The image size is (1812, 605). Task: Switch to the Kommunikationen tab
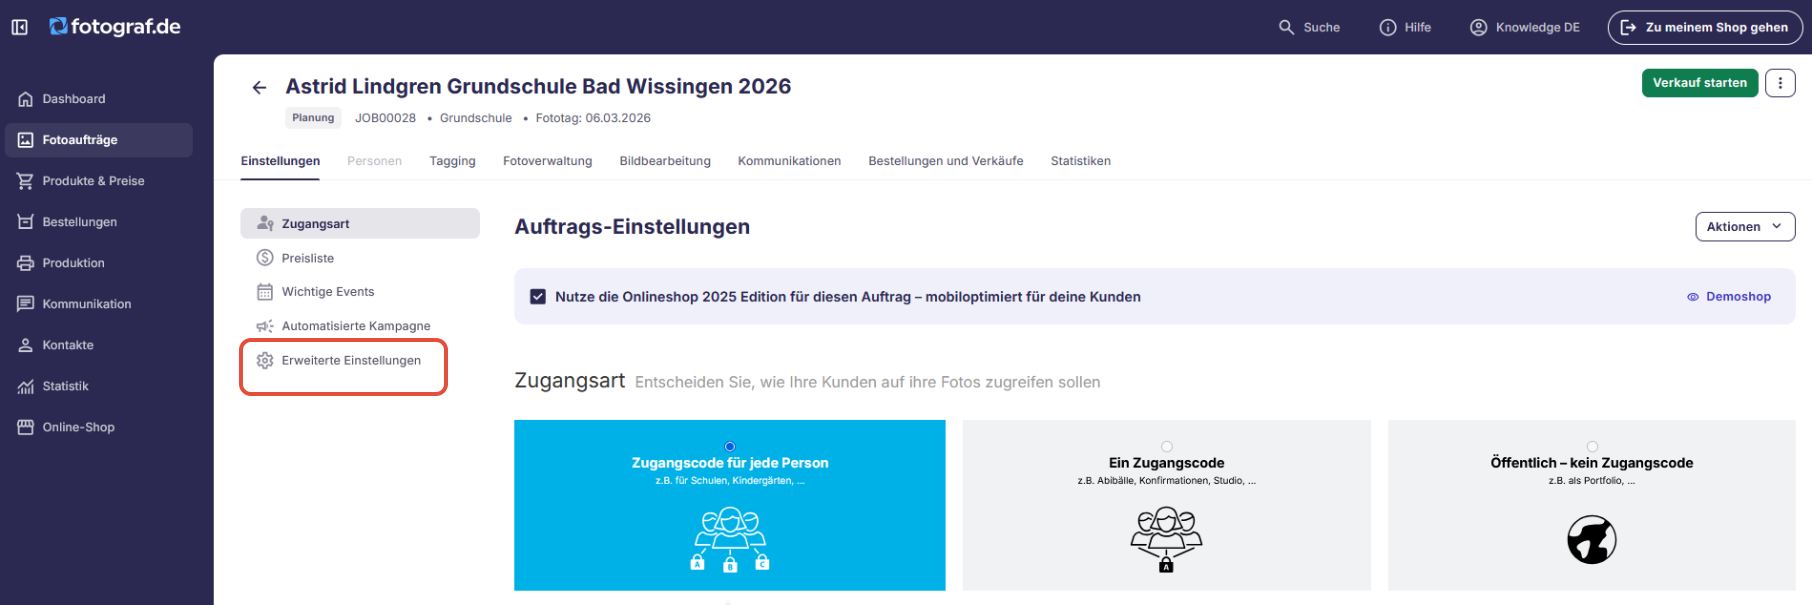tap(789, 161)
